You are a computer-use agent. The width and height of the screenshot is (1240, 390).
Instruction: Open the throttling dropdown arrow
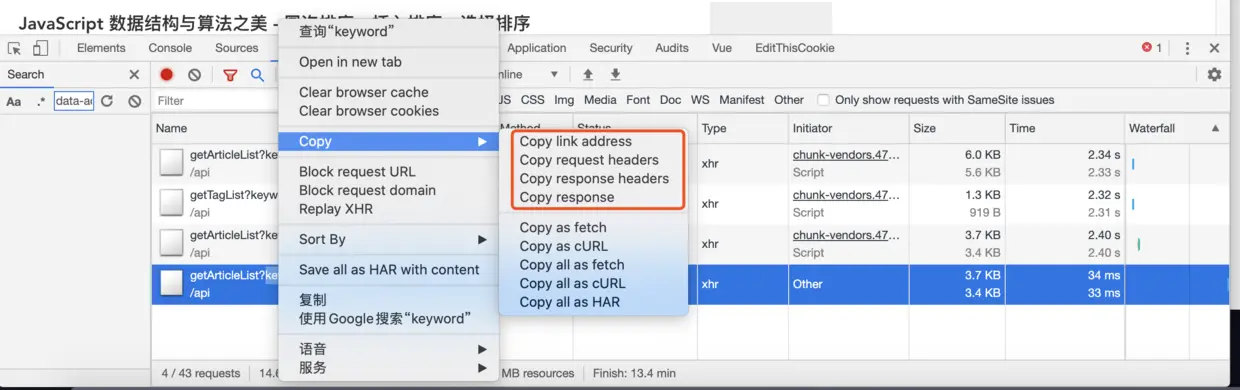point(553,75)
